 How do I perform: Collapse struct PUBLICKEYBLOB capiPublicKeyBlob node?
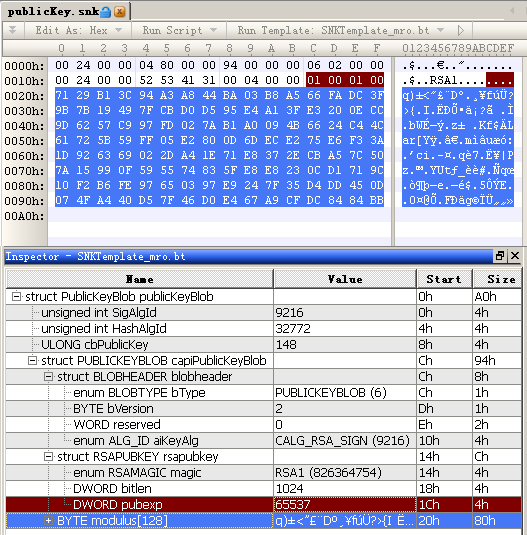32,360
